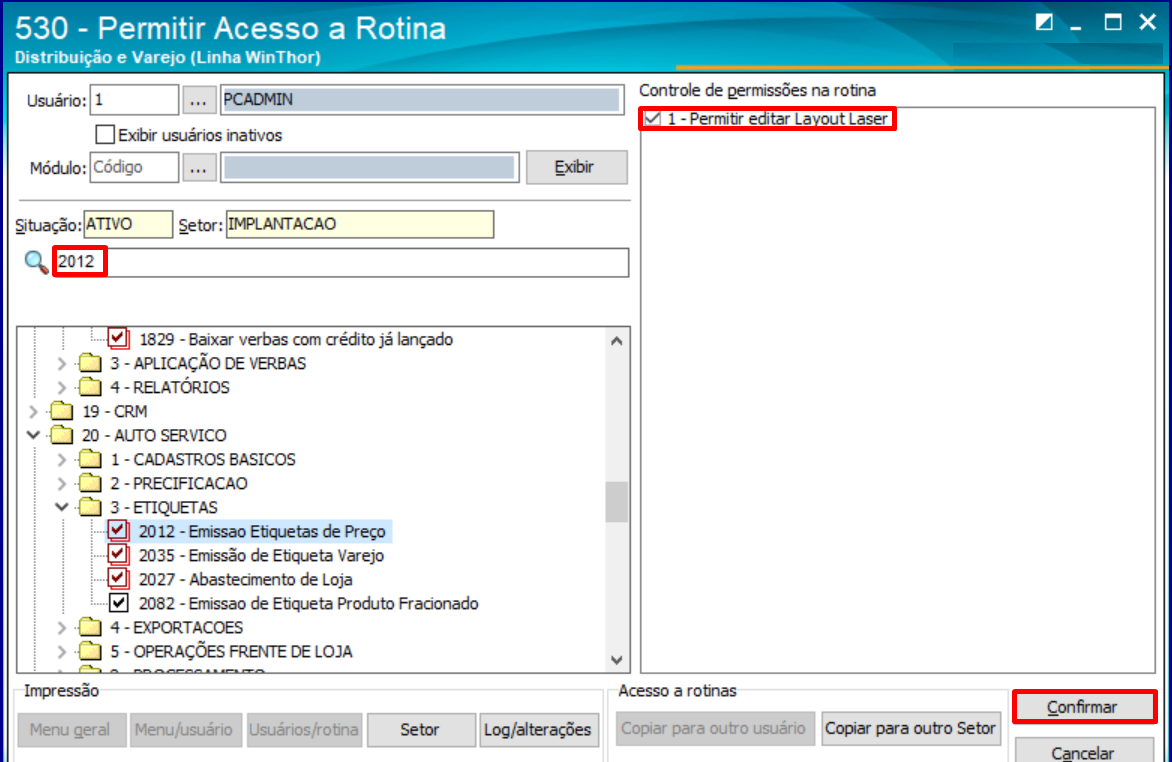Expand 4 - RELATÓRIOS node
Viewport: 1172px width, 762px height.
point(62,388)
